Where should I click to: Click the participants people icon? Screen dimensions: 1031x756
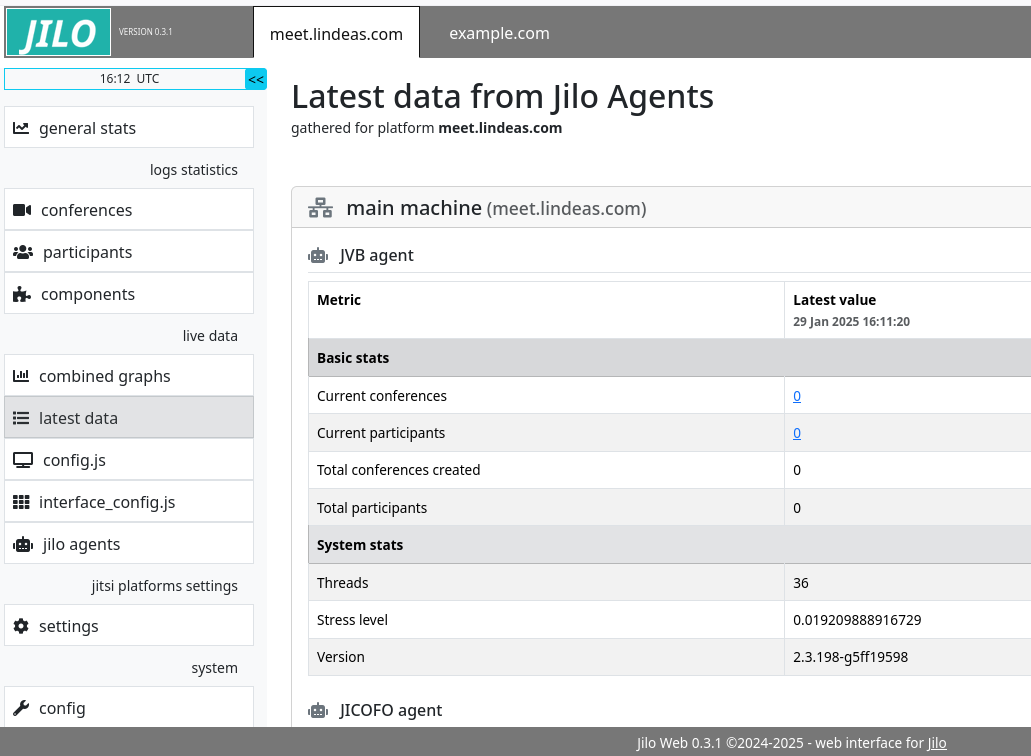[22, 252]
